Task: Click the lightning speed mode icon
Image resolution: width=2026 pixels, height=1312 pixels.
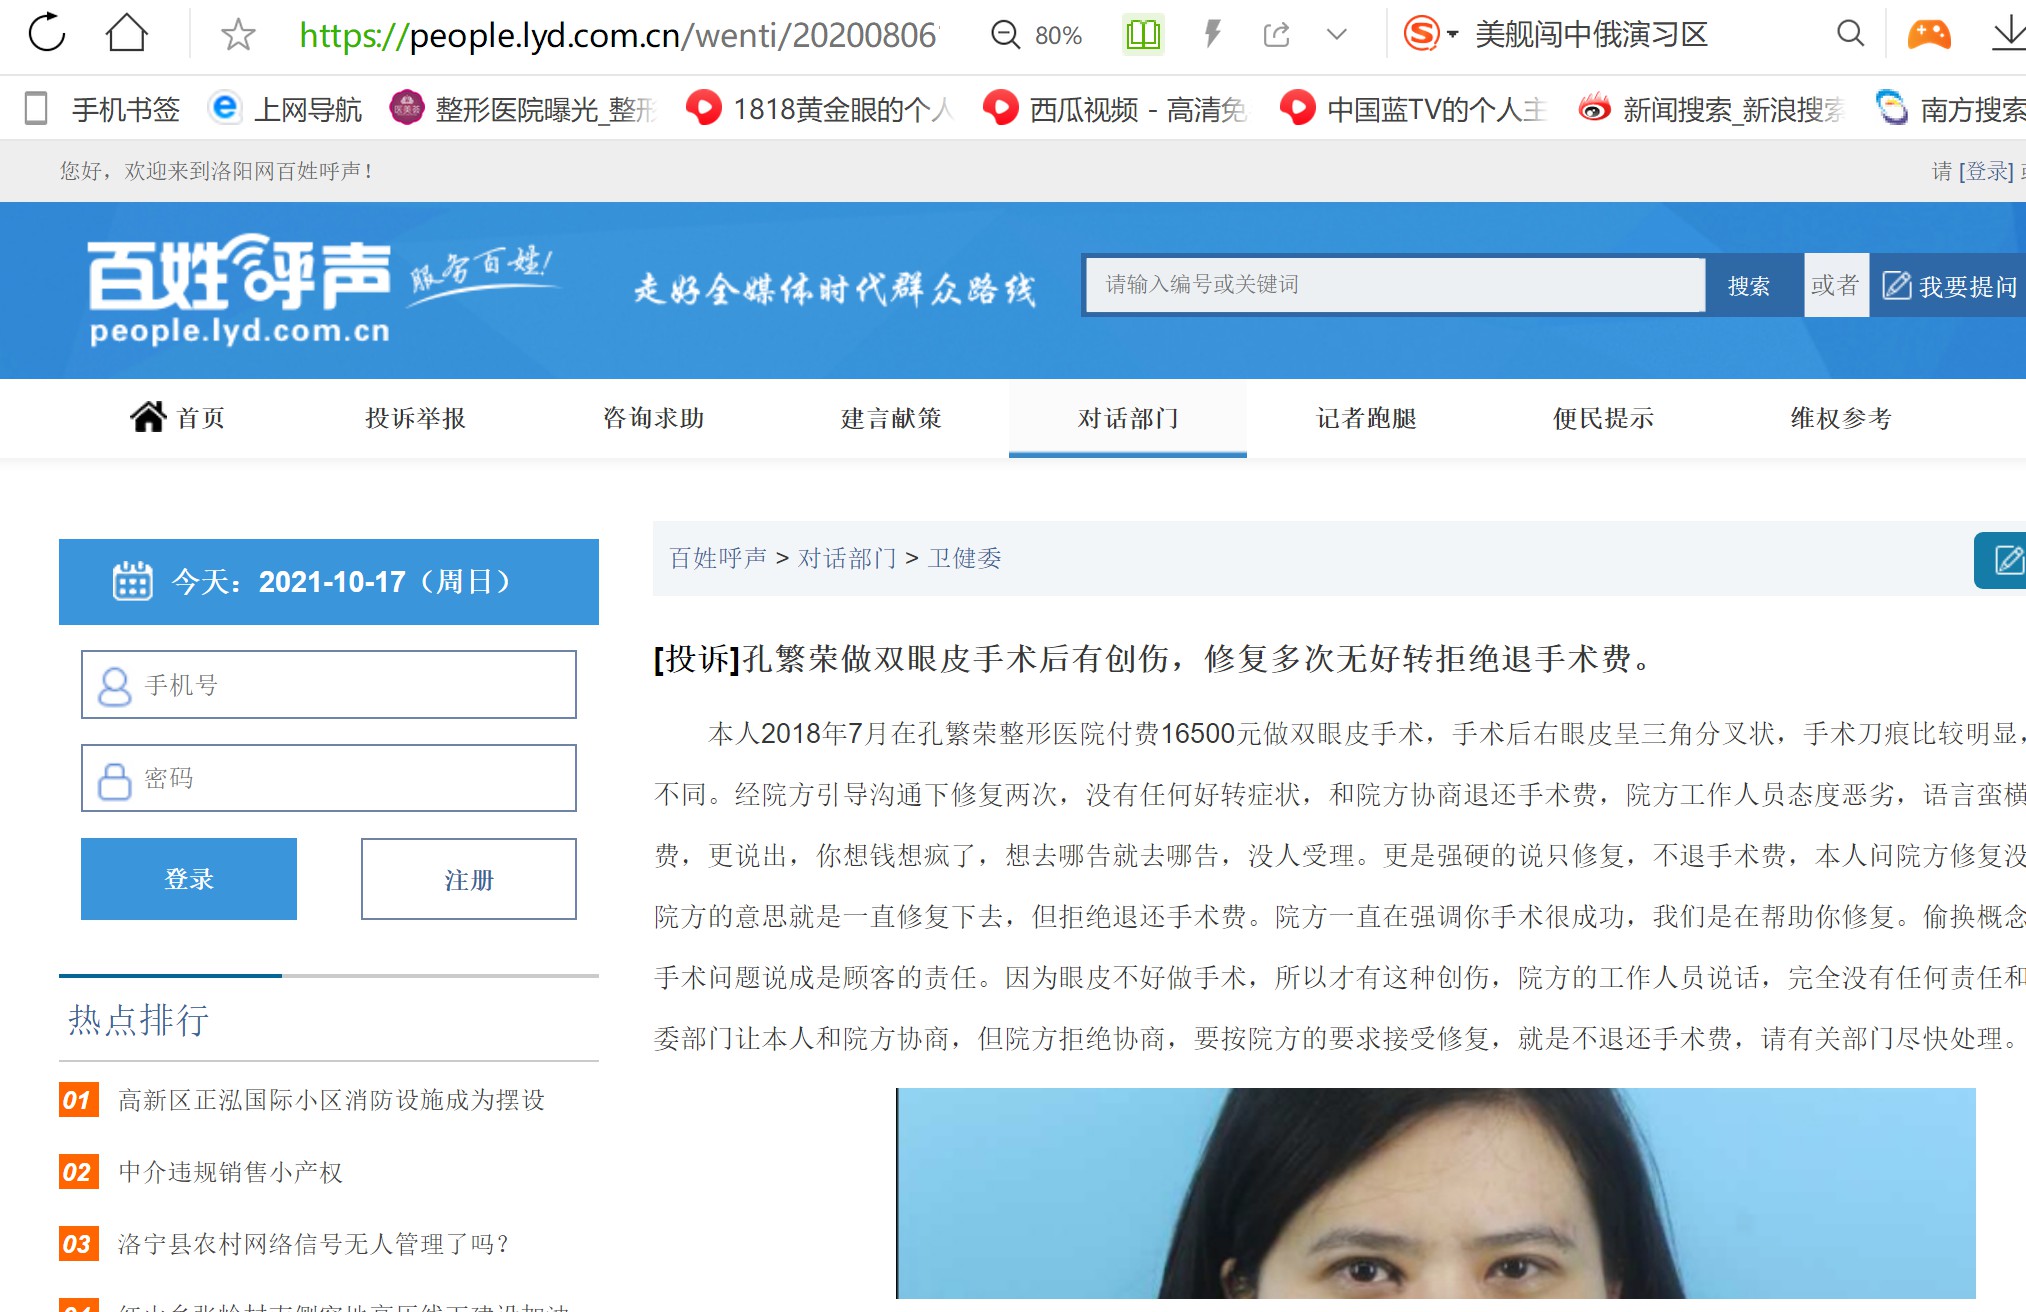Action: 1212,35
